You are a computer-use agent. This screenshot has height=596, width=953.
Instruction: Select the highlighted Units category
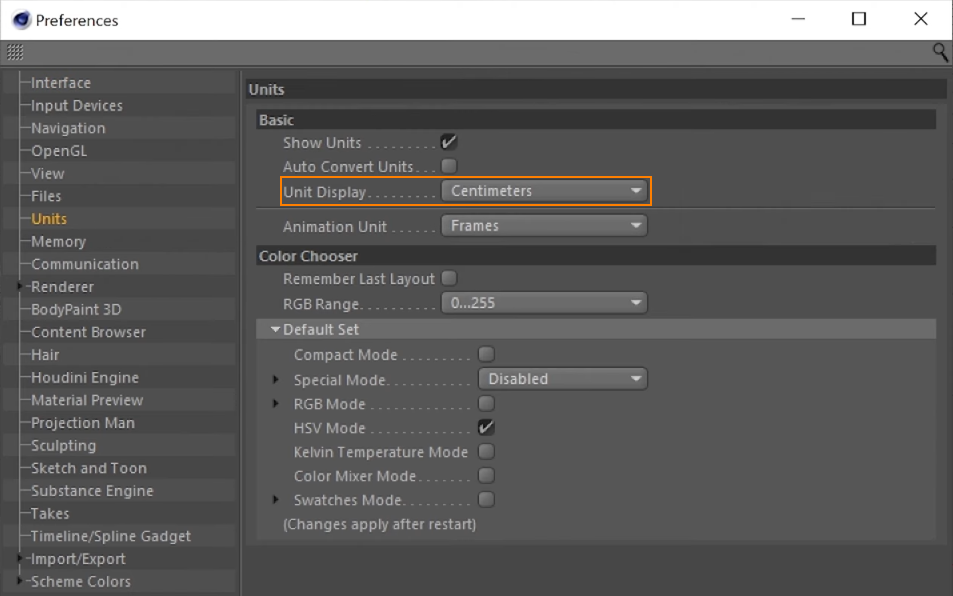point(49,219)
